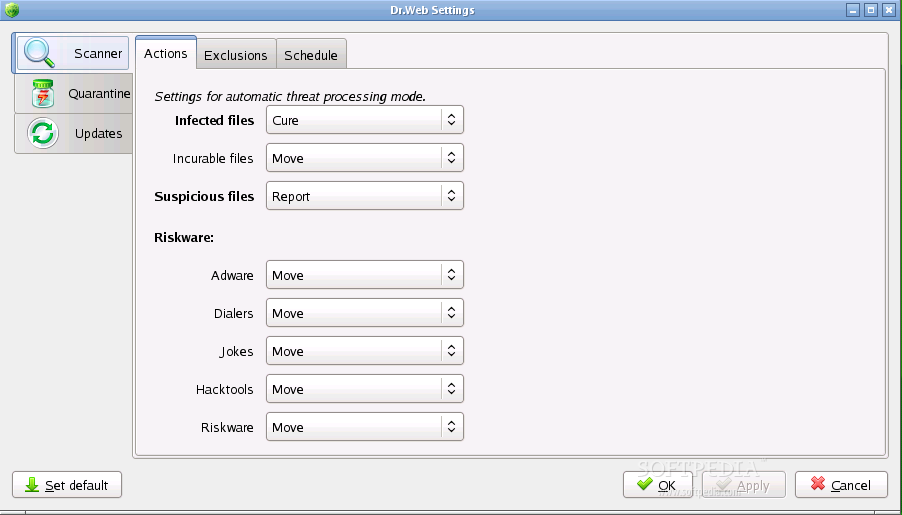
Task: Open the Hacktools action dropdown
Action: click(365, 388)
